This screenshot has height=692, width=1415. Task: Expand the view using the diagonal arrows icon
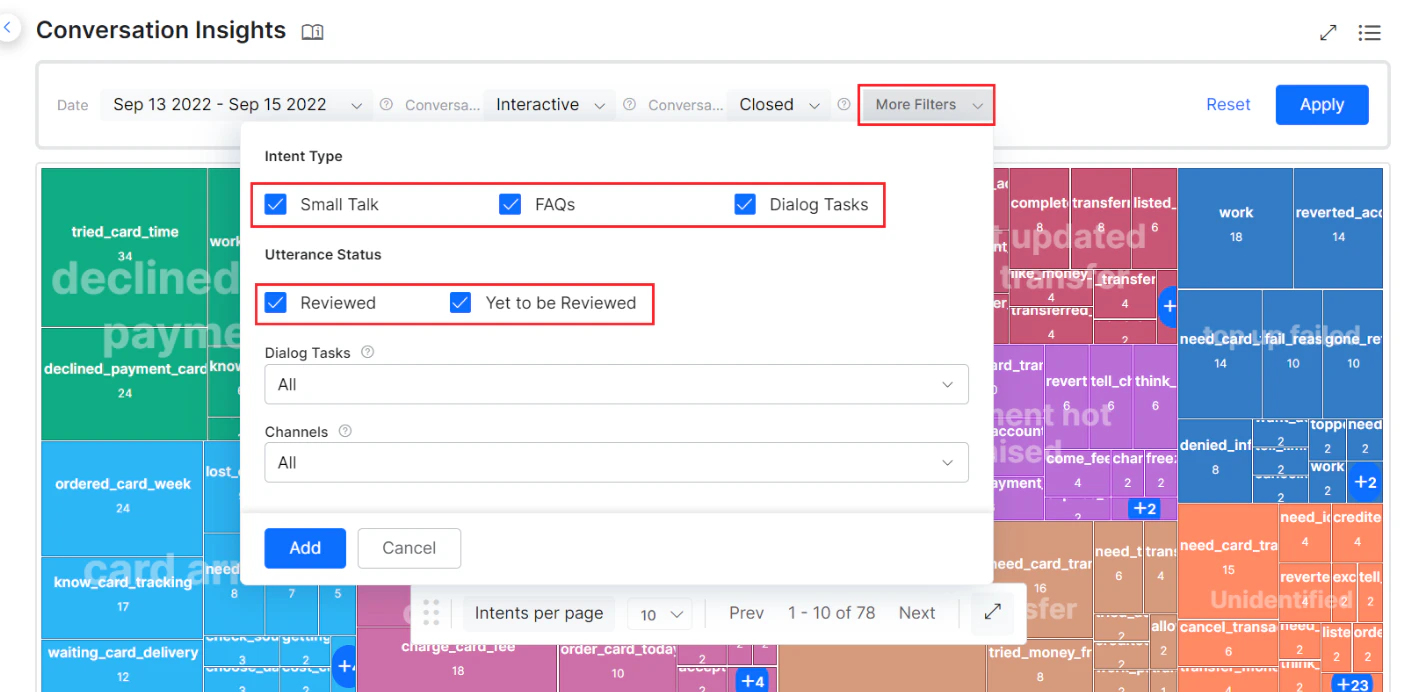click(x=1328, y=32)
